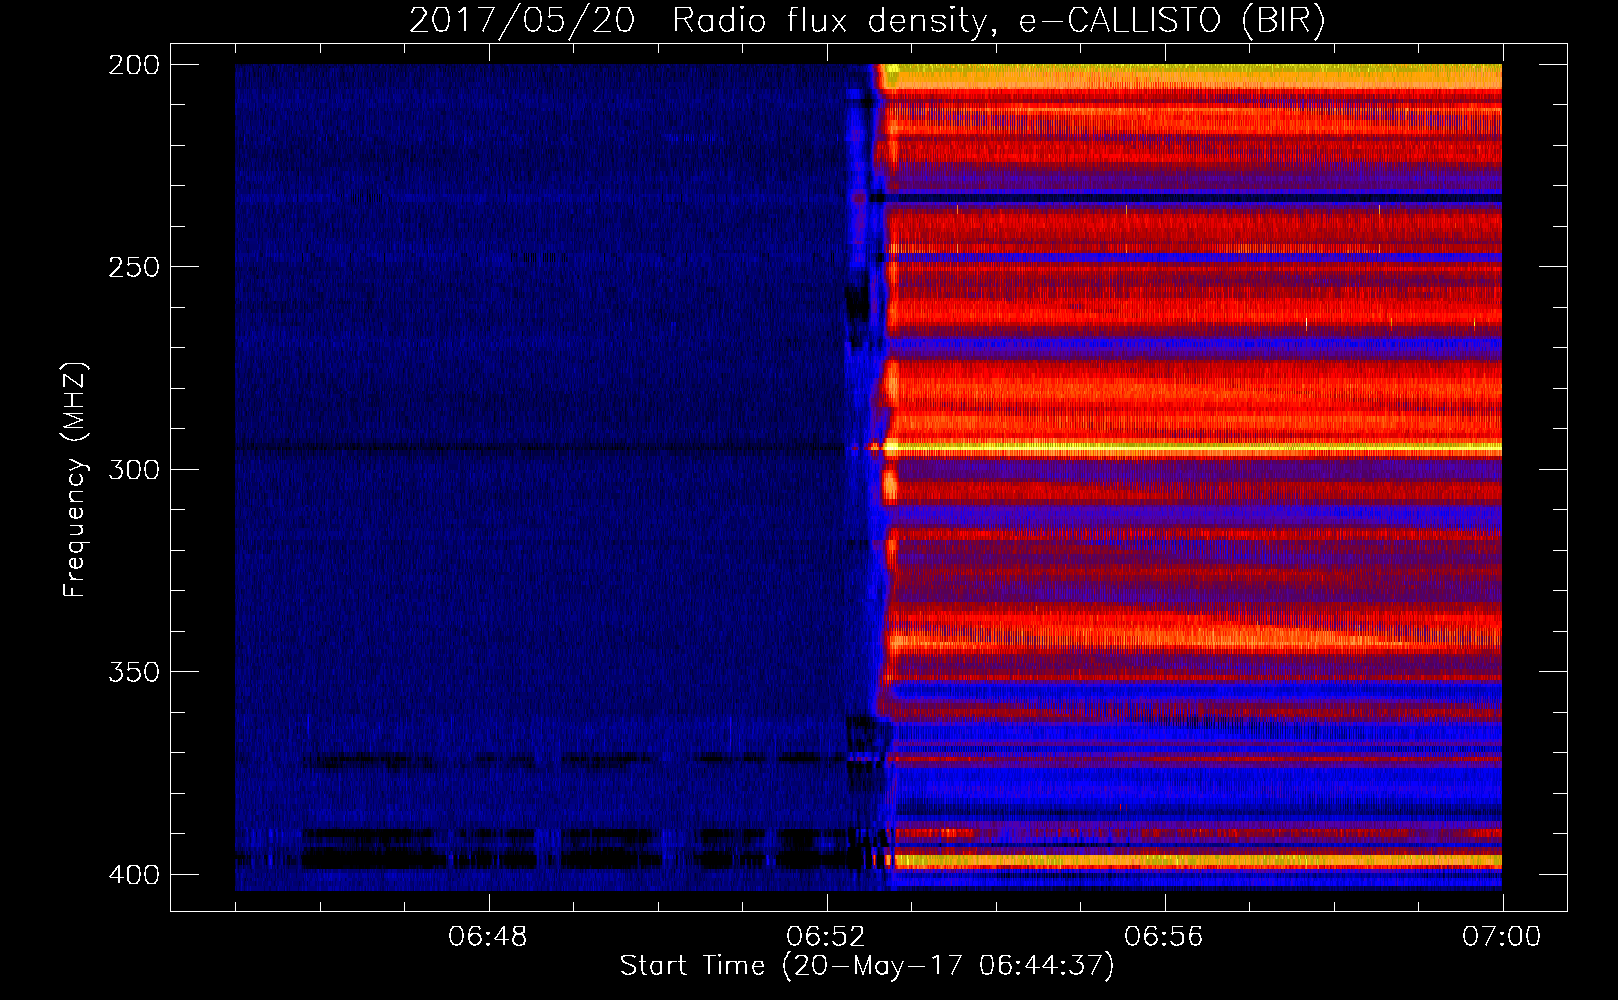Click the bright yellow band near 397 MHz
This screenshot has height=1000, width=1618.
(1197, 860)
